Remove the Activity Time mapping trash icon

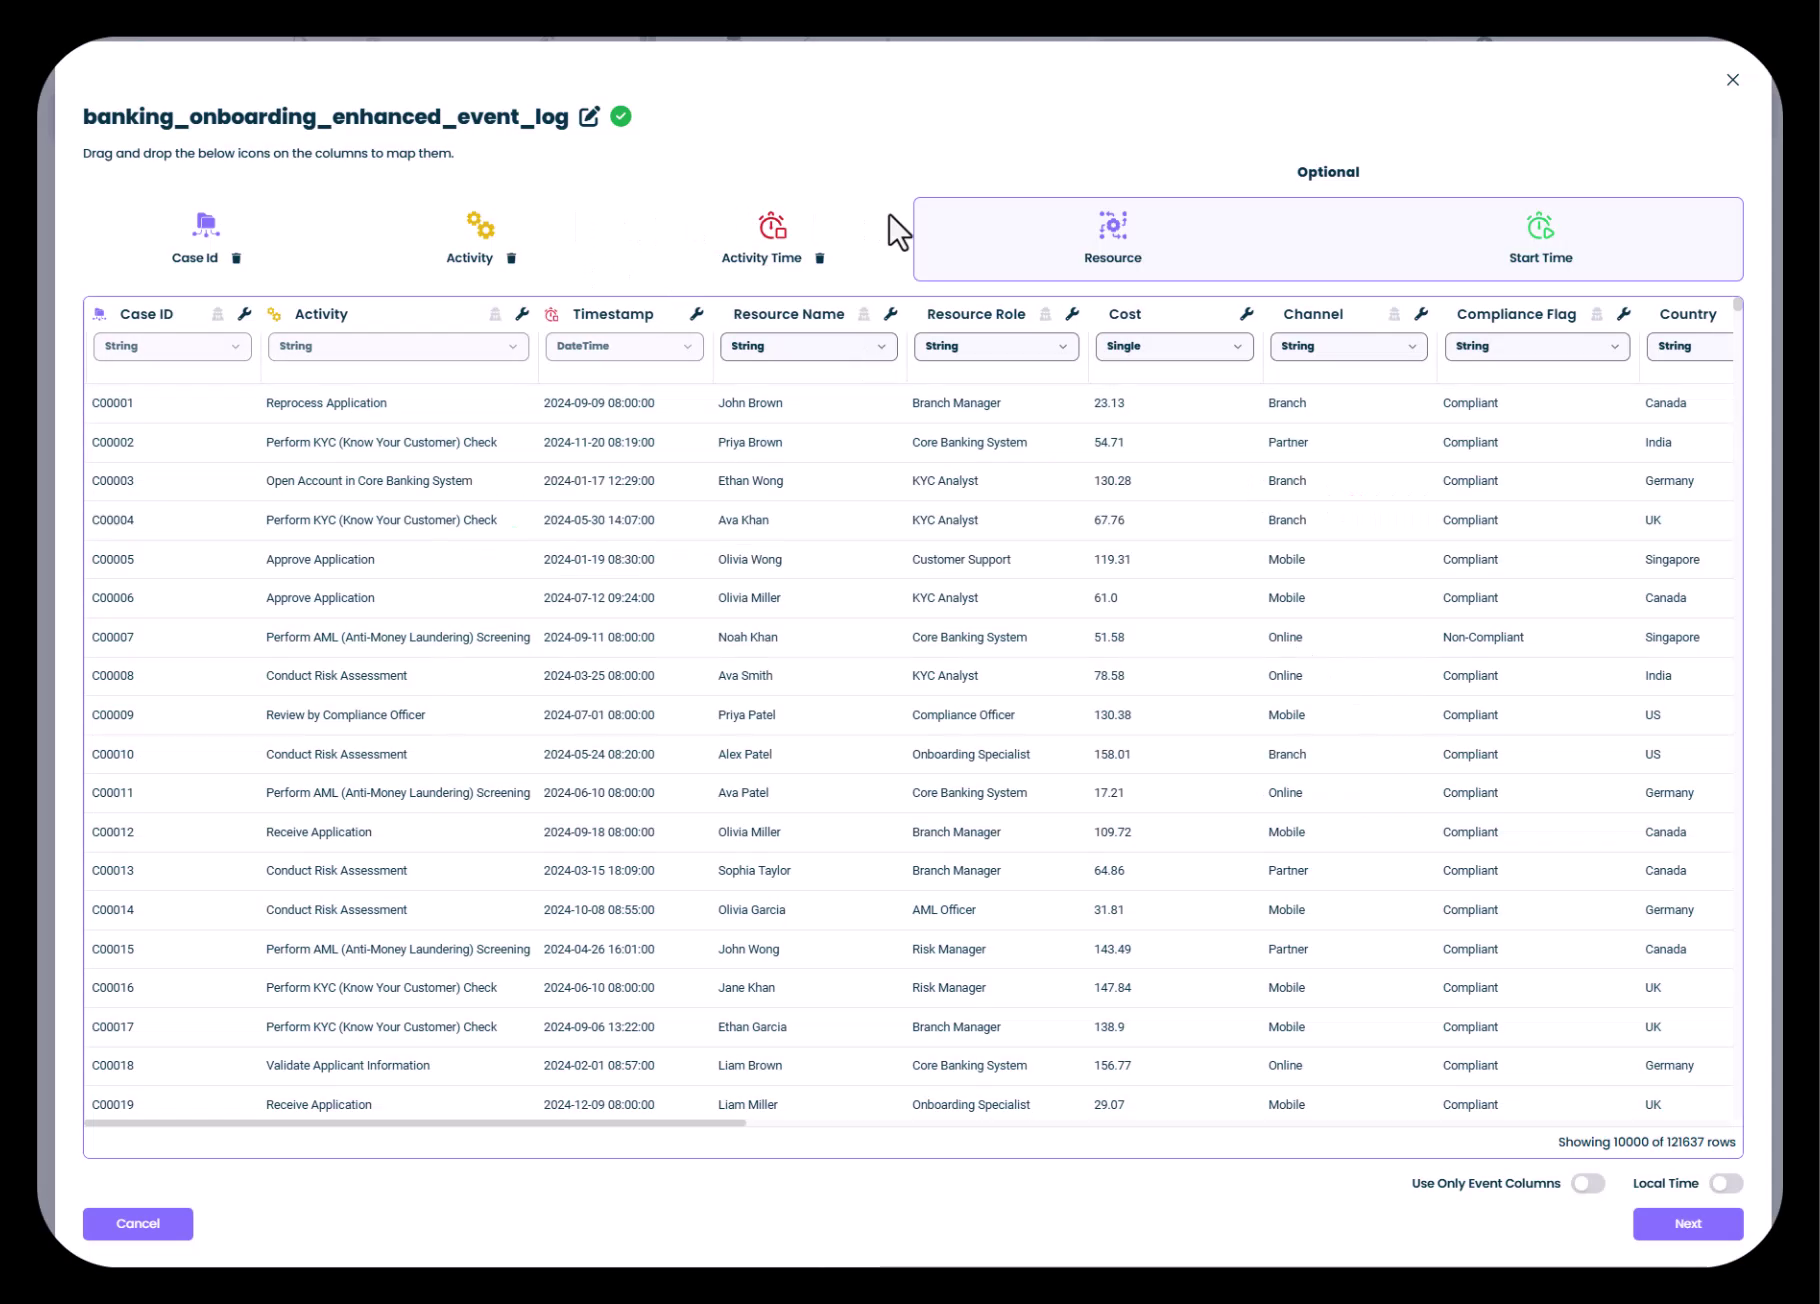[x=820, y=258]
